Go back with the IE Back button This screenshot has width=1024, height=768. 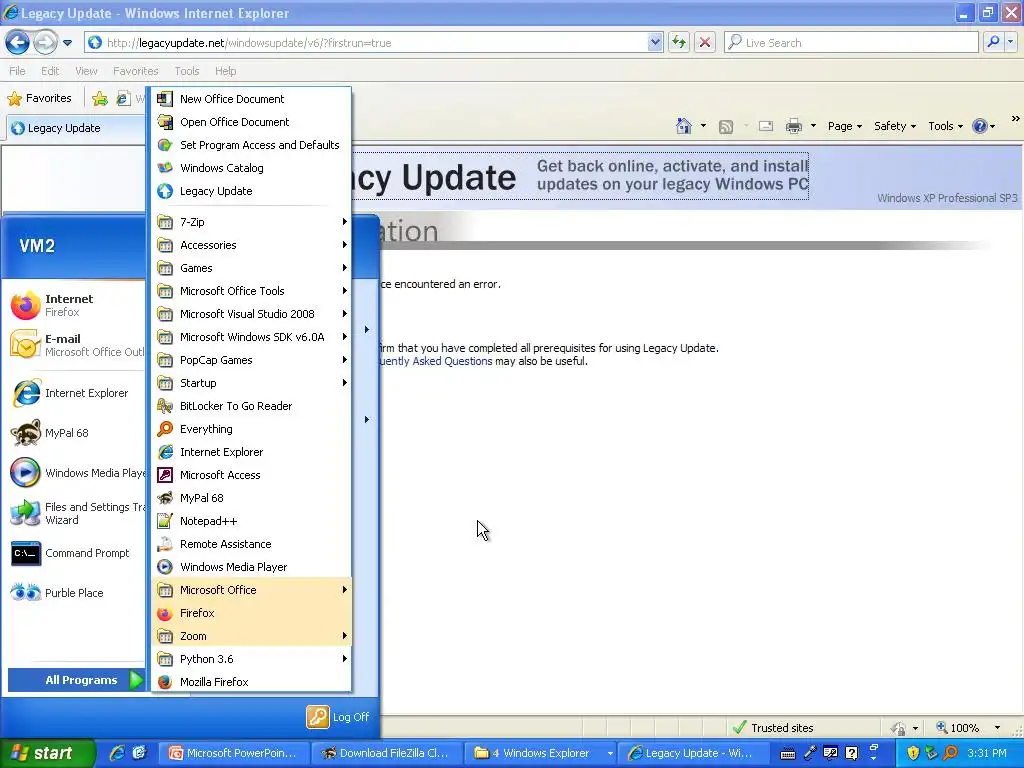click(x=18, y=43)
